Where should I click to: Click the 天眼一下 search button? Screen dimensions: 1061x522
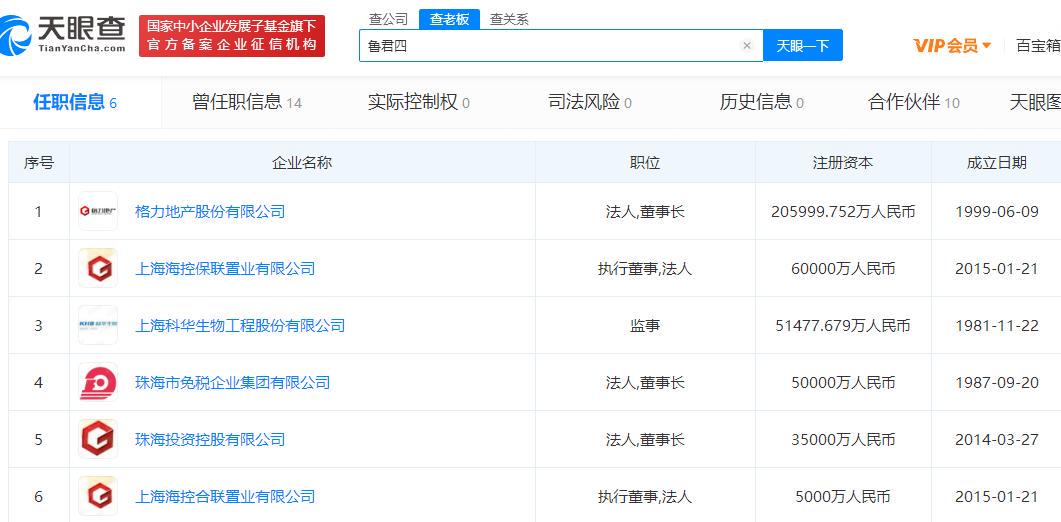pyautogui.click(x=803, y=45)
